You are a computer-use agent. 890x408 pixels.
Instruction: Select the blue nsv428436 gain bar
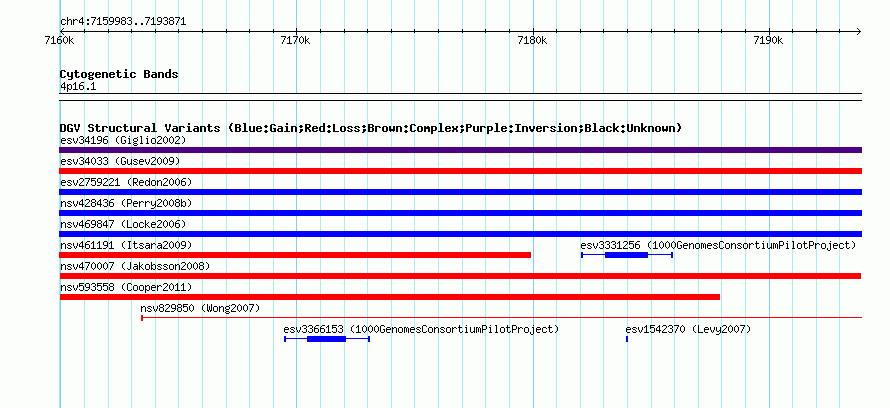click(x=460, y=213)
